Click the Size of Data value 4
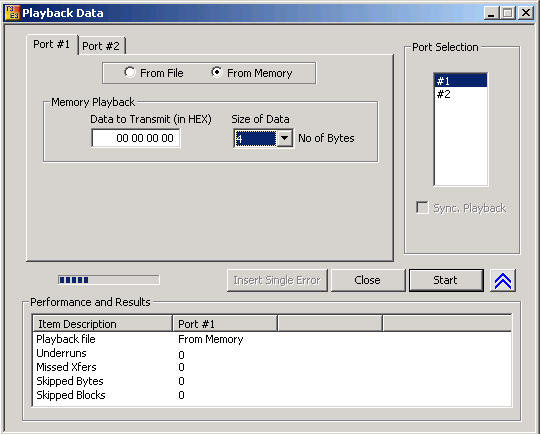 tap(255, 138)
